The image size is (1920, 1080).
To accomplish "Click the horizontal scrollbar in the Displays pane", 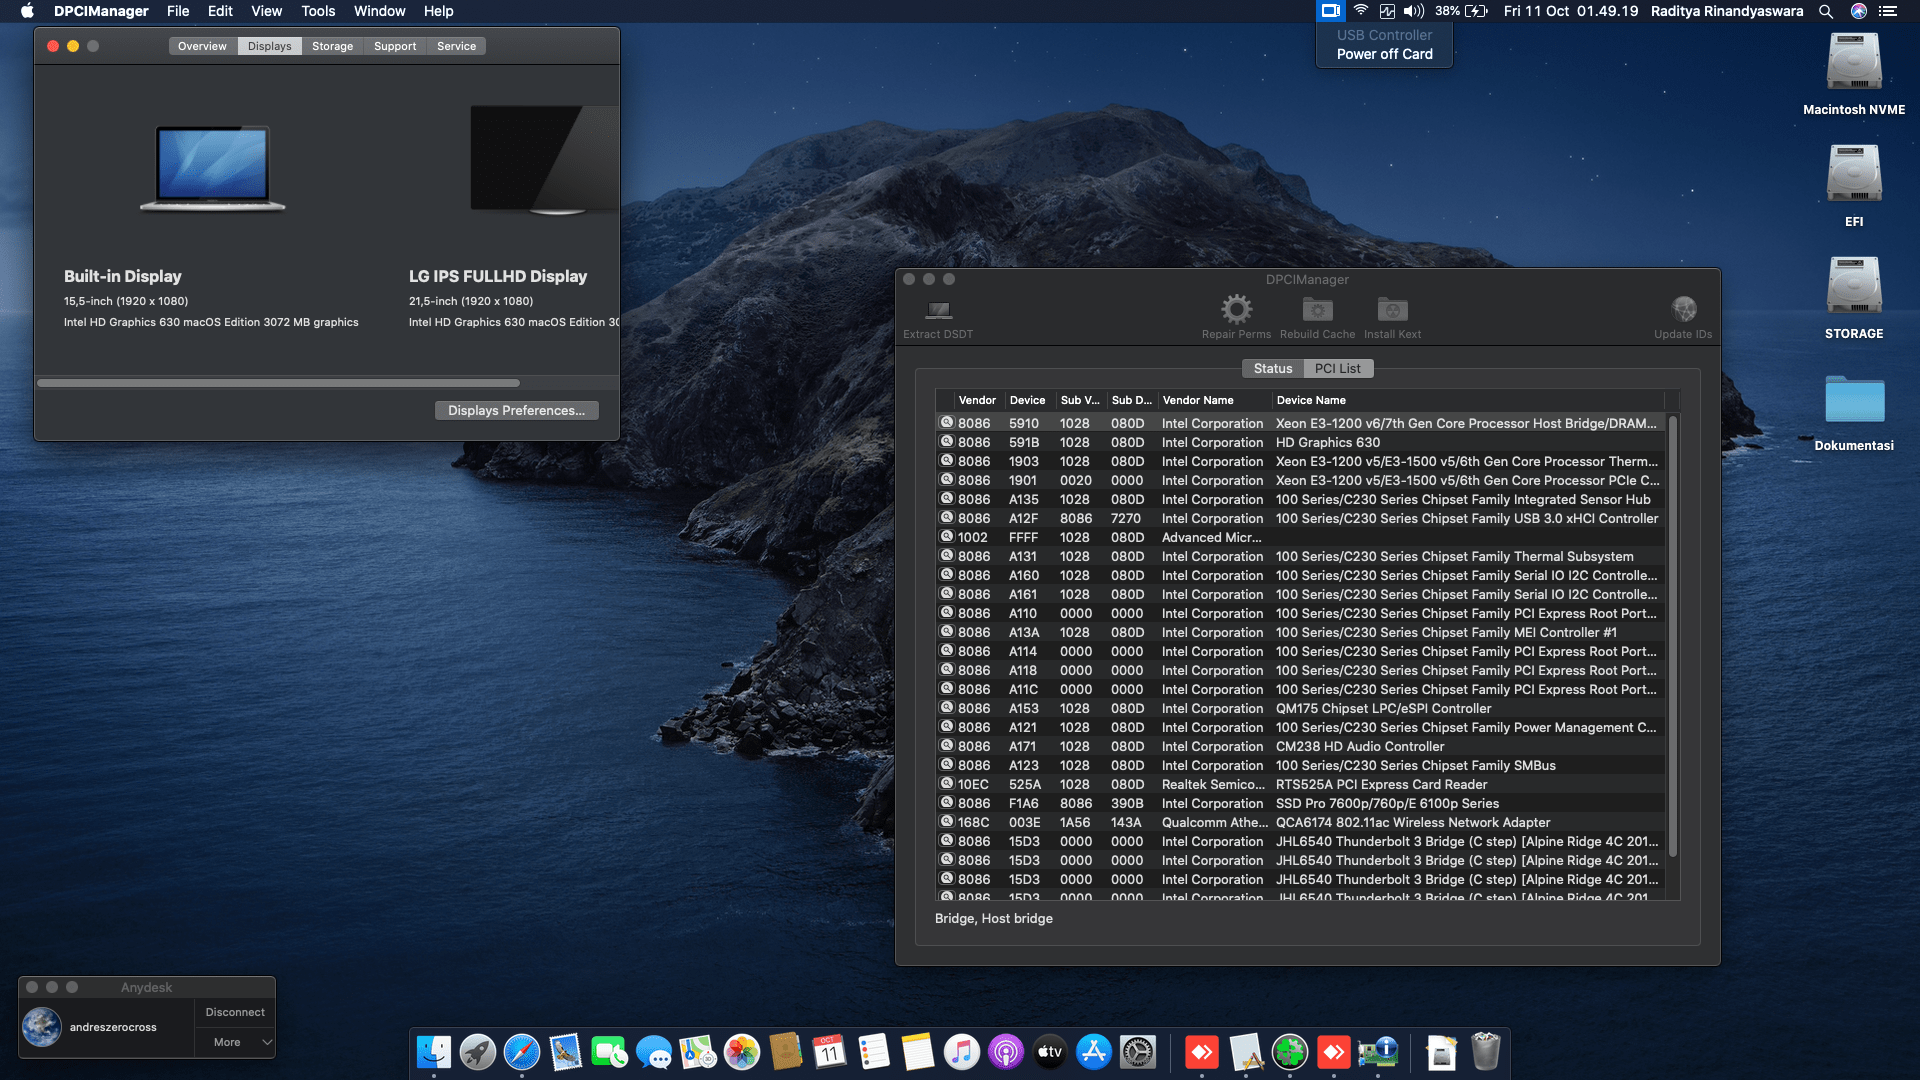I will click(278, 383).
